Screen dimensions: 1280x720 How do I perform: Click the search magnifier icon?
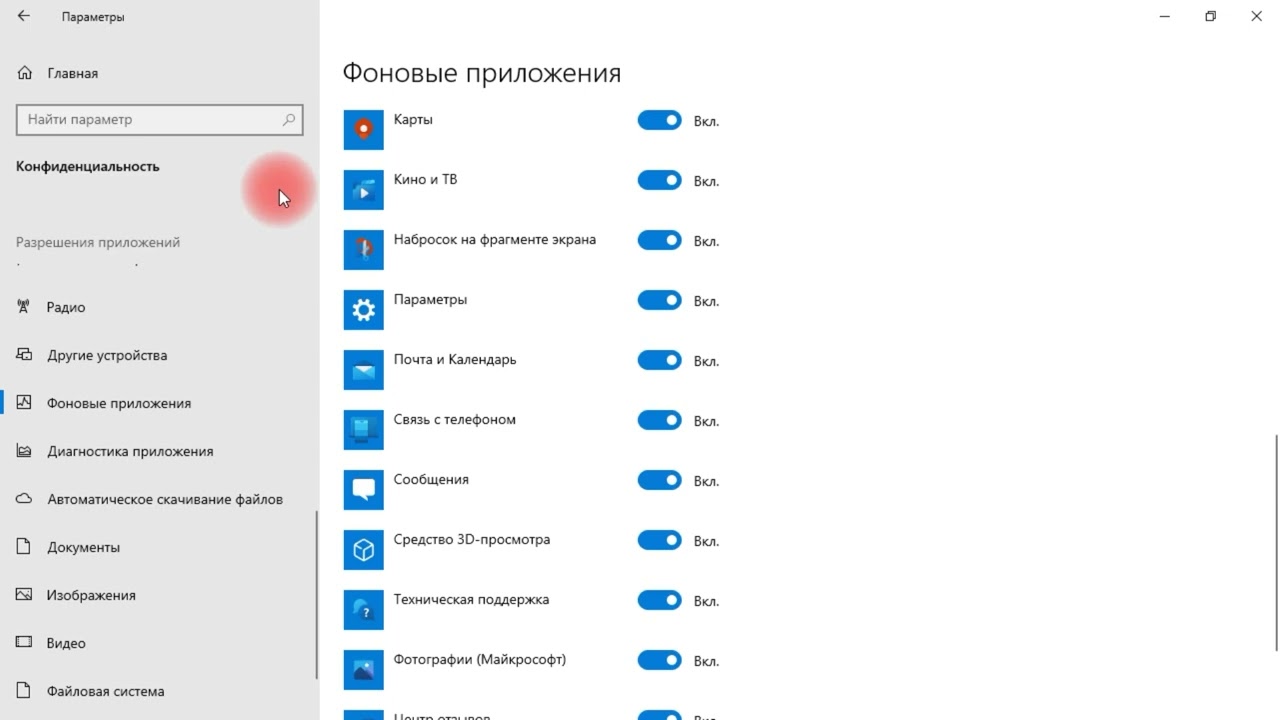click(x=289, y=119)
